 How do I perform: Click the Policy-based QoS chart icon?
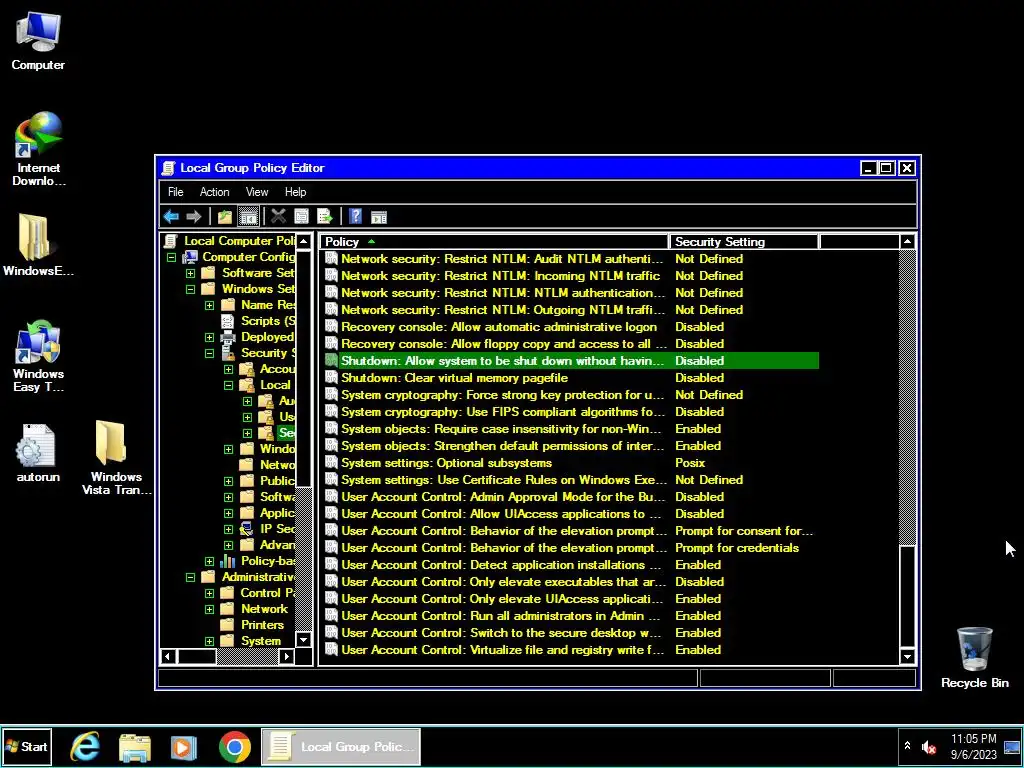(227, 561)
